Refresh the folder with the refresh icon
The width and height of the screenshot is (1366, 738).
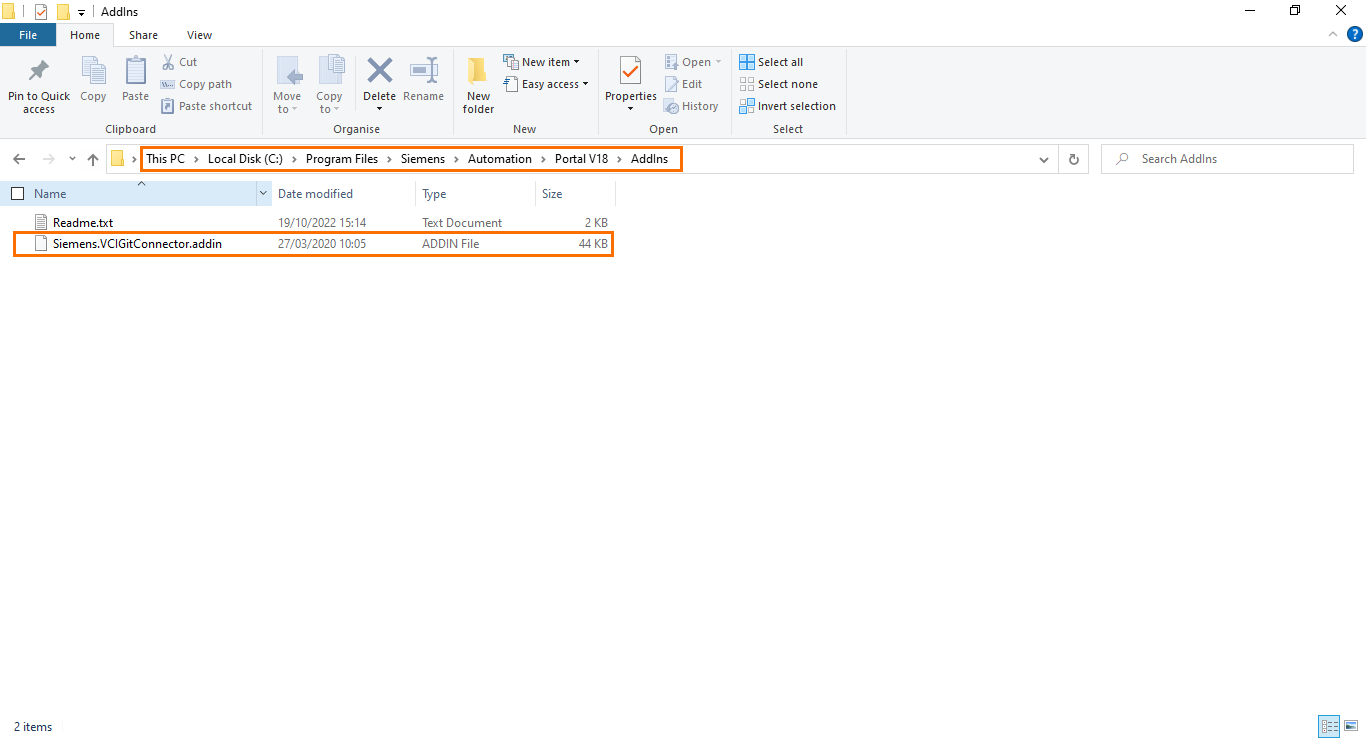coord(1073,158)
